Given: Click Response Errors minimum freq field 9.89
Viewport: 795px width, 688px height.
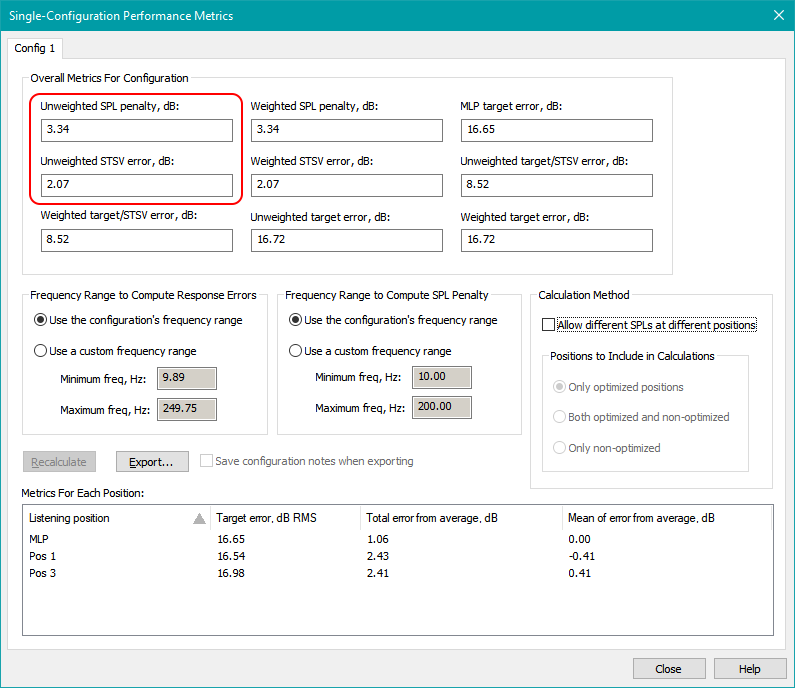Looking at the screenshot, I should click(187, 378).
